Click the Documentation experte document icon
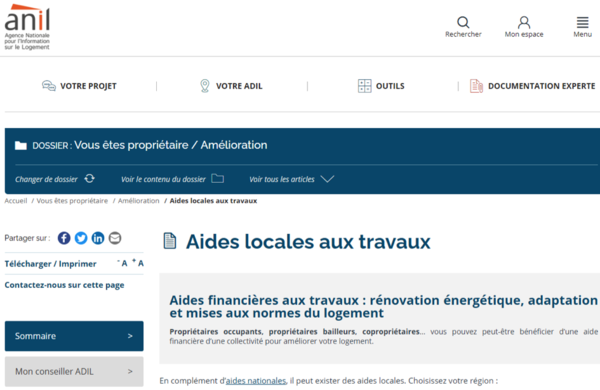600x390 pixels. tap(476, 86)
